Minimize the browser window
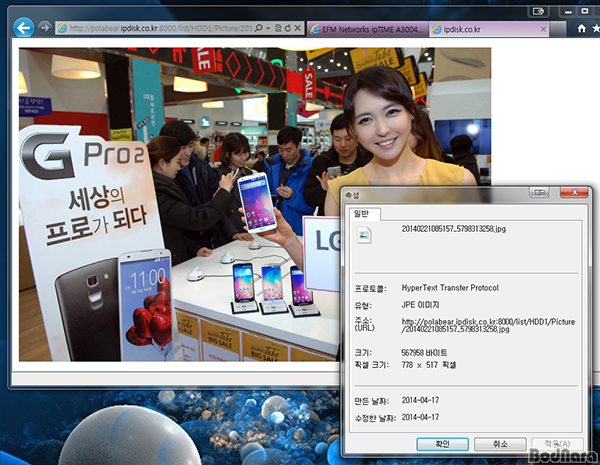 [x=569, y=11]
